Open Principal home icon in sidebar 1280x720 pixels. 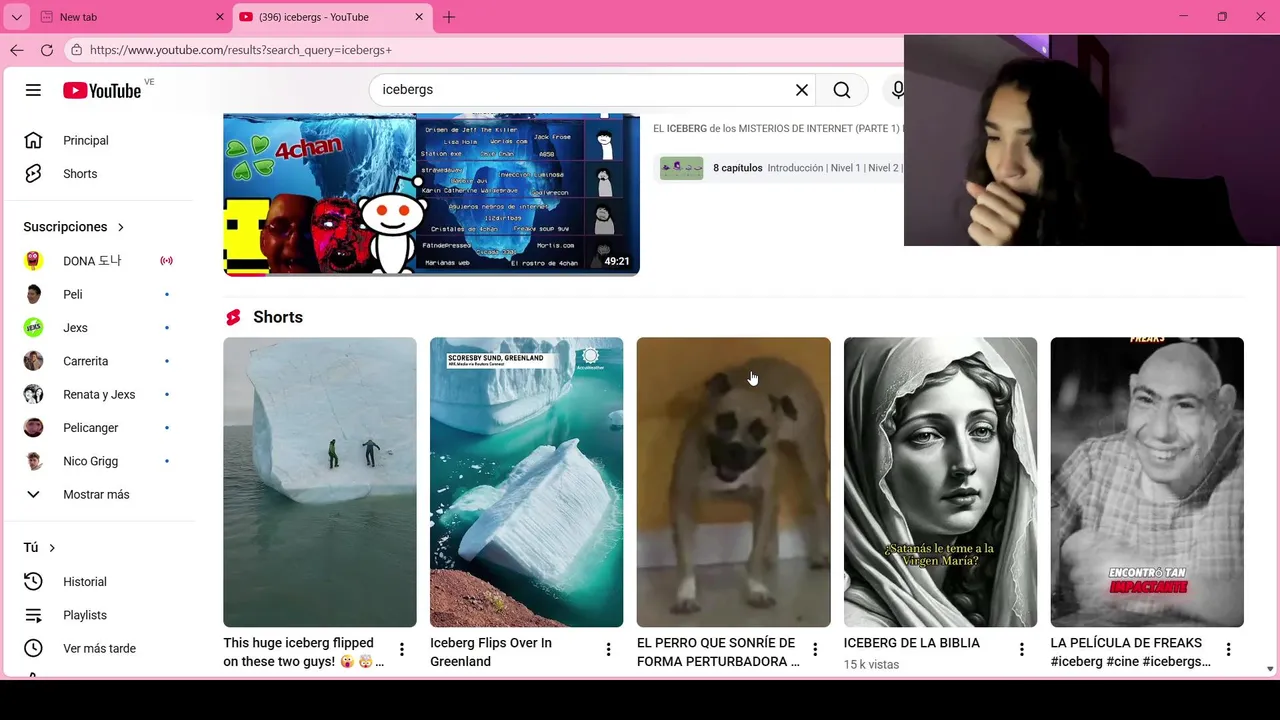[33, 140]
